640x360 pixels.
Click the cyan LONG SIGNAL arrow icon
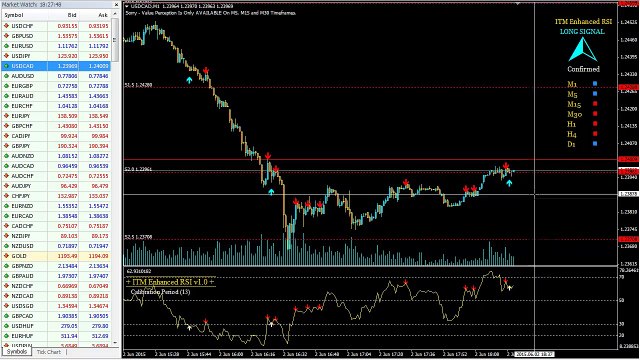coord(582,49)
